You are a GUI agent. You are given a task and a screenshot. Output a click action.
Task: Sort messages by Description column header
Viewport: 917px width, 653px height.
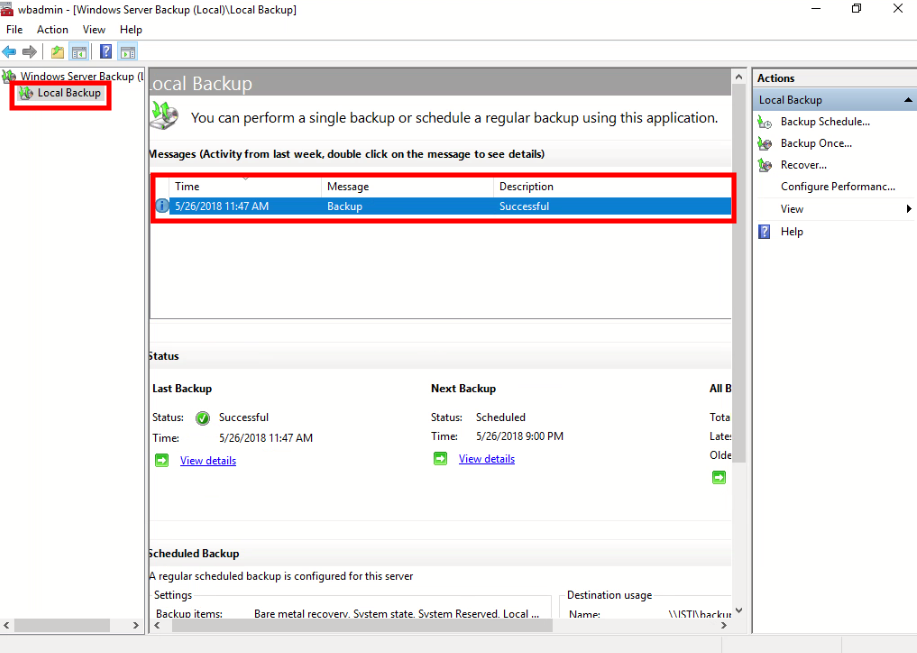coord(612,186)
